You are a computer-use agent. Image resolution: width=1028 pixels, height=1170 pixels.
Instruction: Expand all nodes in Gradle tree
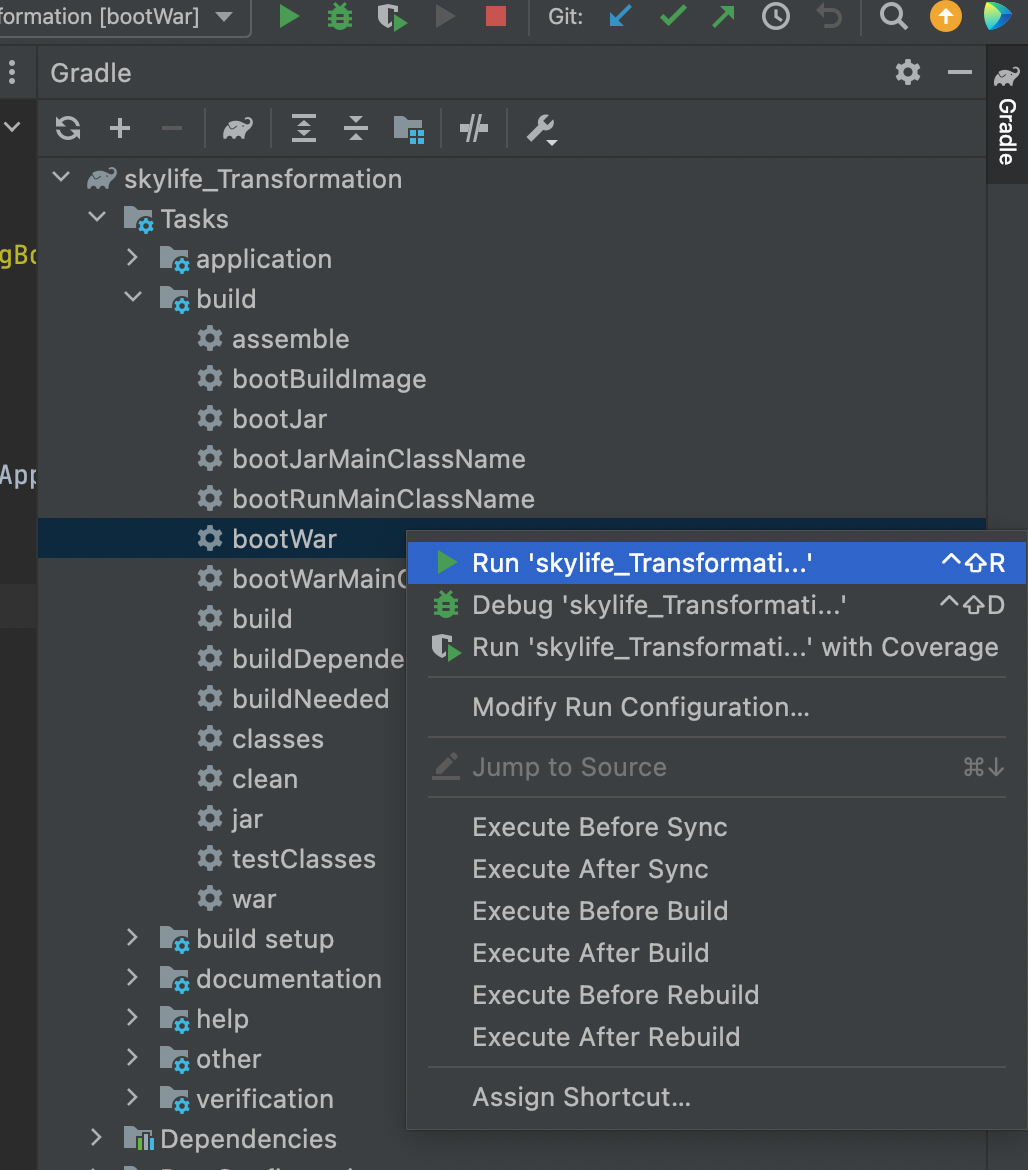[304, 128]
